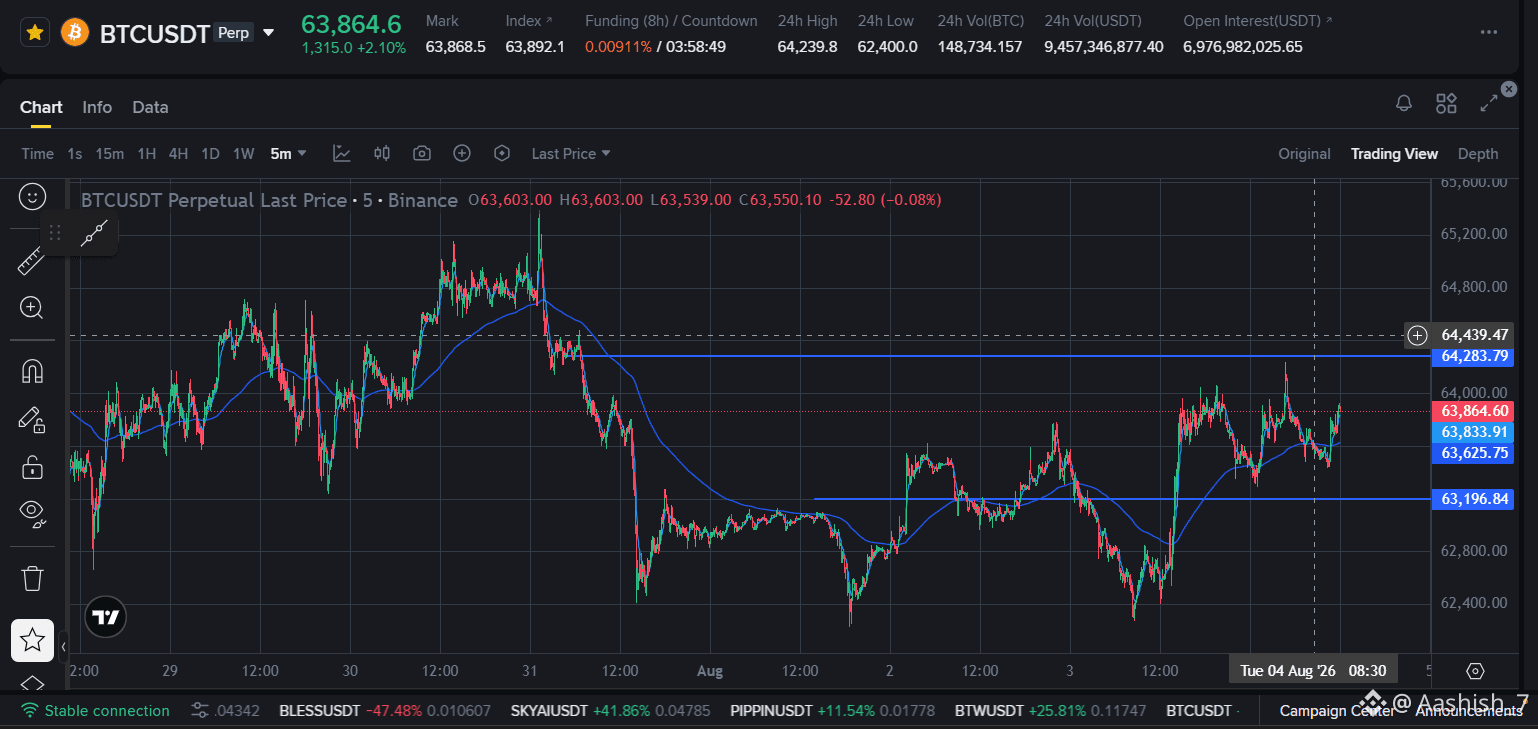1538x729 pixels.
Task: Click the Stable connection status indicator
Action: [96, 711]
